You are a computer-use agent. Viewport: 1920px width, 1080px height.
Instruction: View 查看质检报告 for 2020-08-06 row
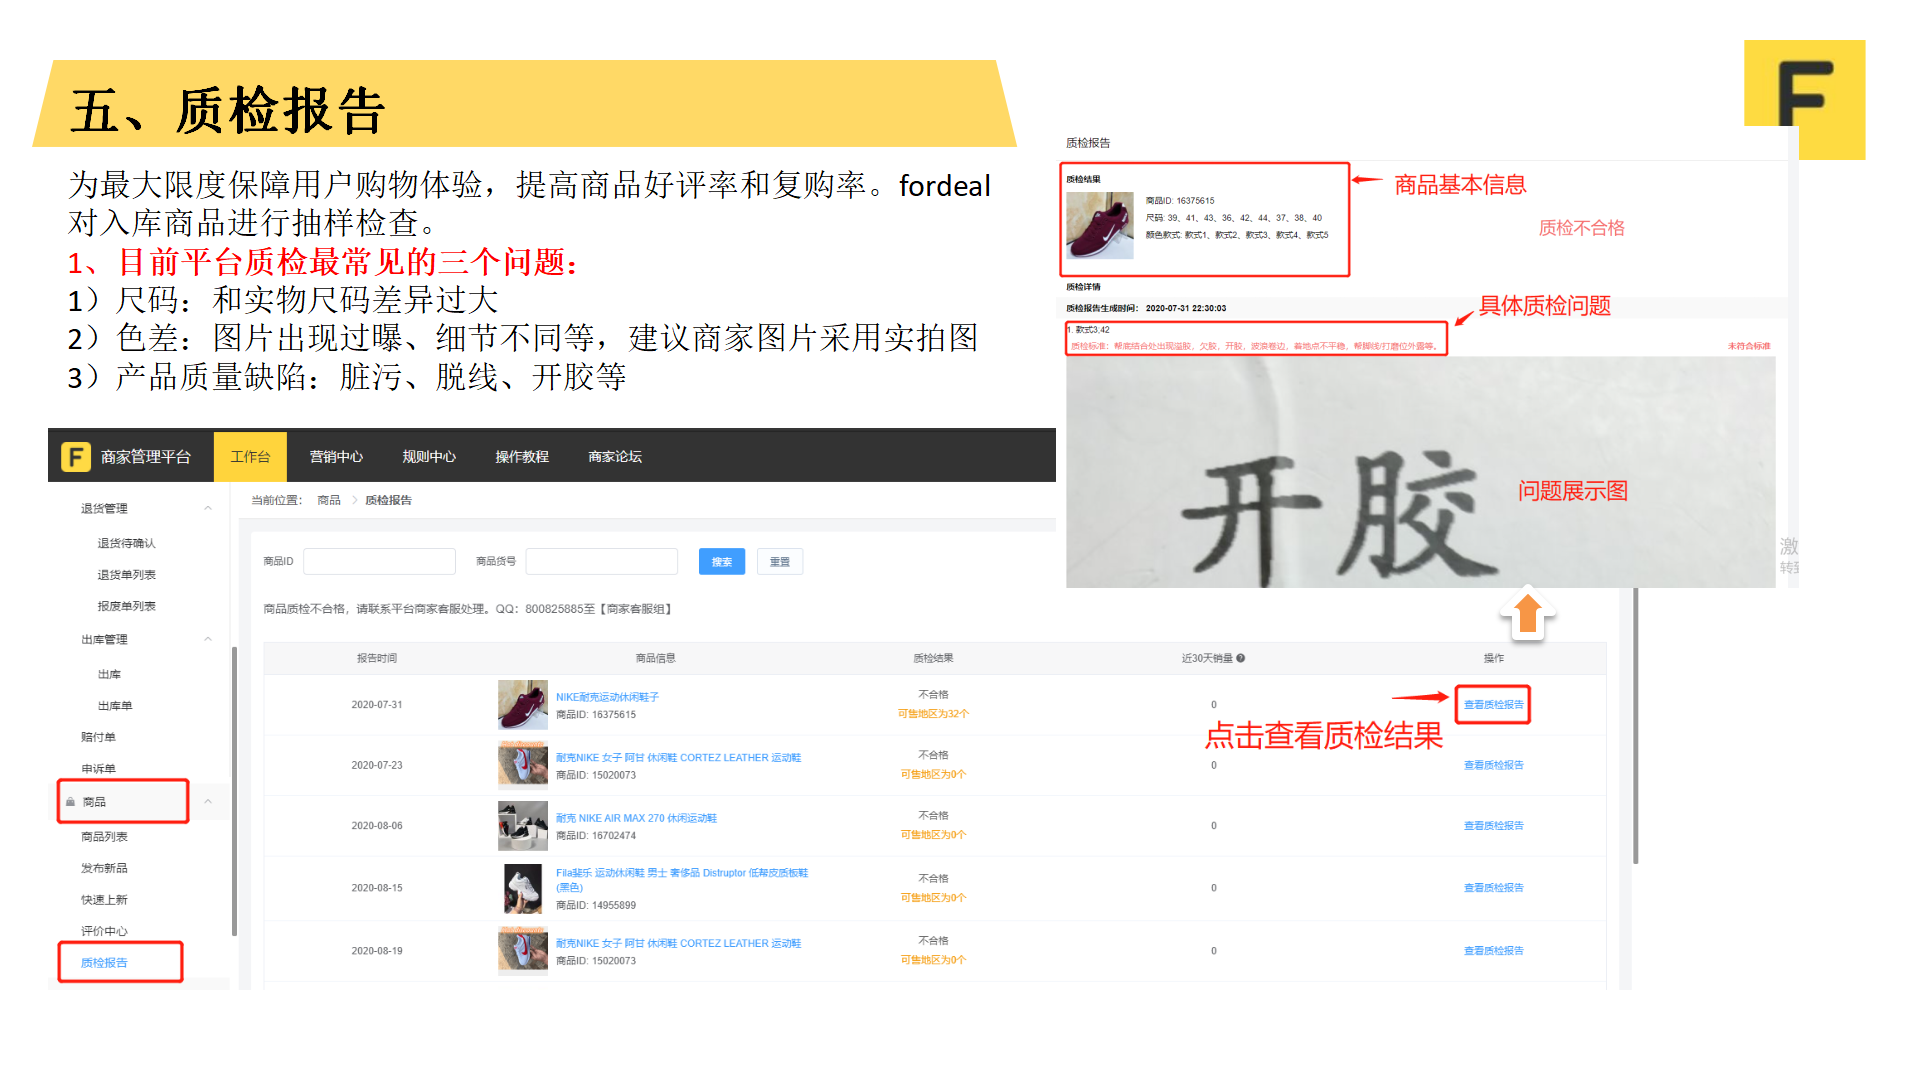click(x=1493, y=826)
